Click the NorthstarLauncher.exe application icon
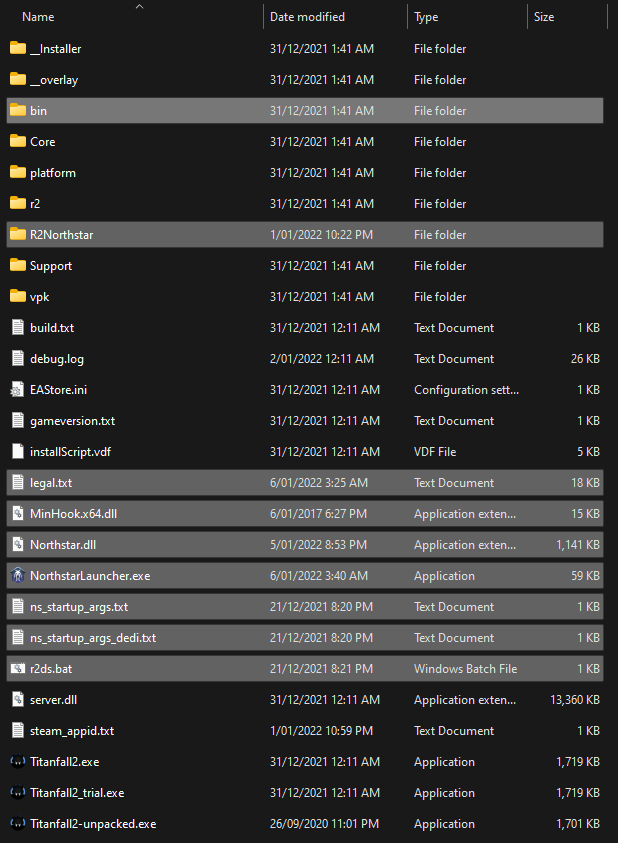 17,576
